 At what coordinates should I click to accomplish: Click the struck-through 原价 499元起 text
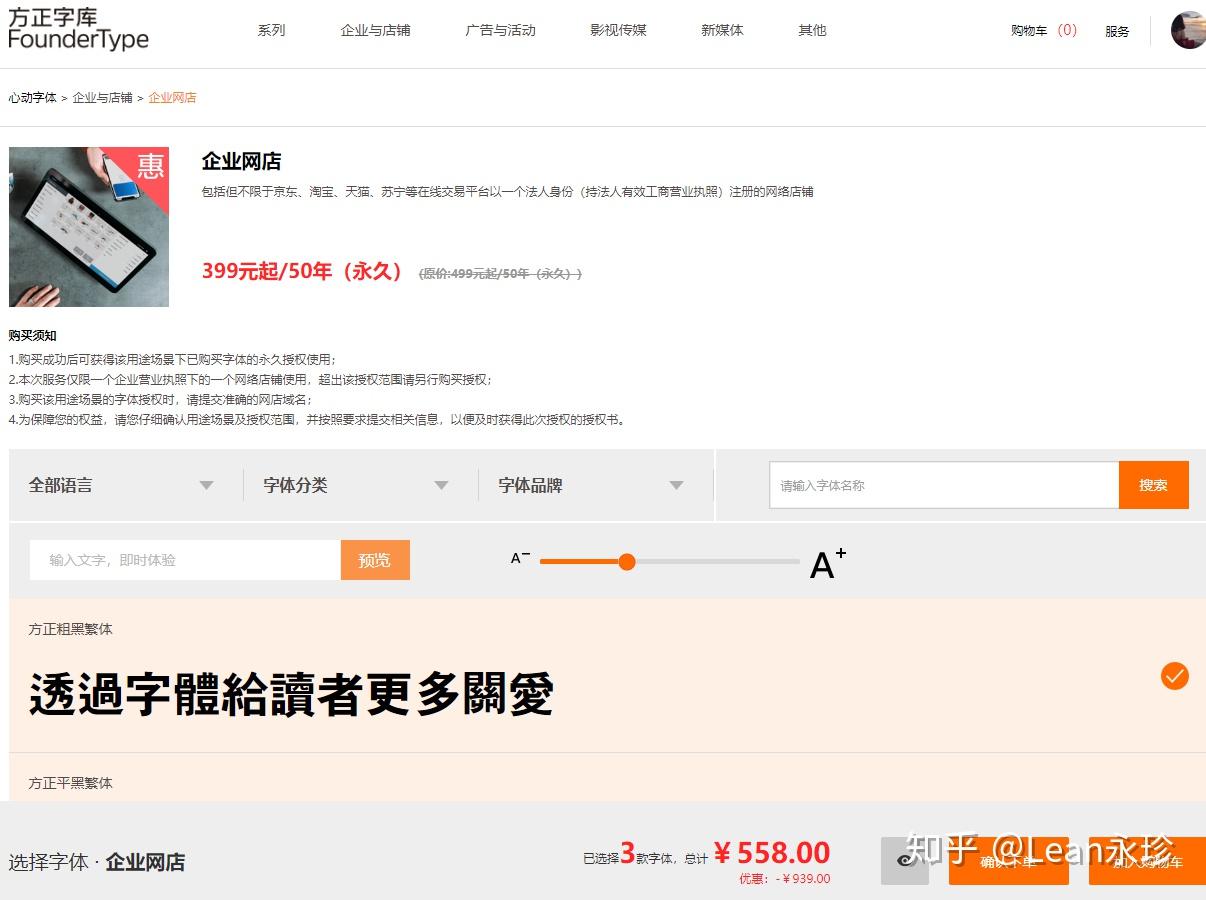click(x=500, y=274)
